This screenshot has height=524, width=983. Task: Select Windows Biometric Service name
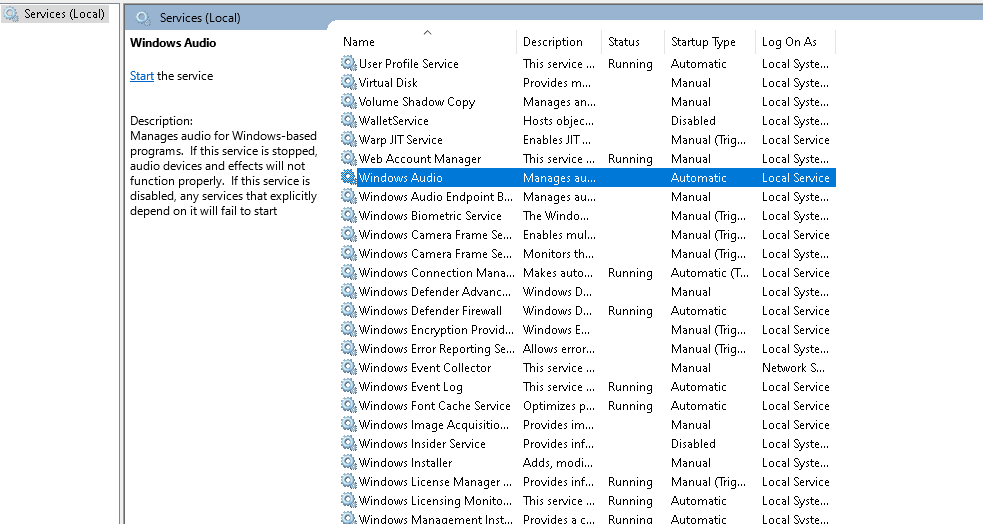pos(429,216)
